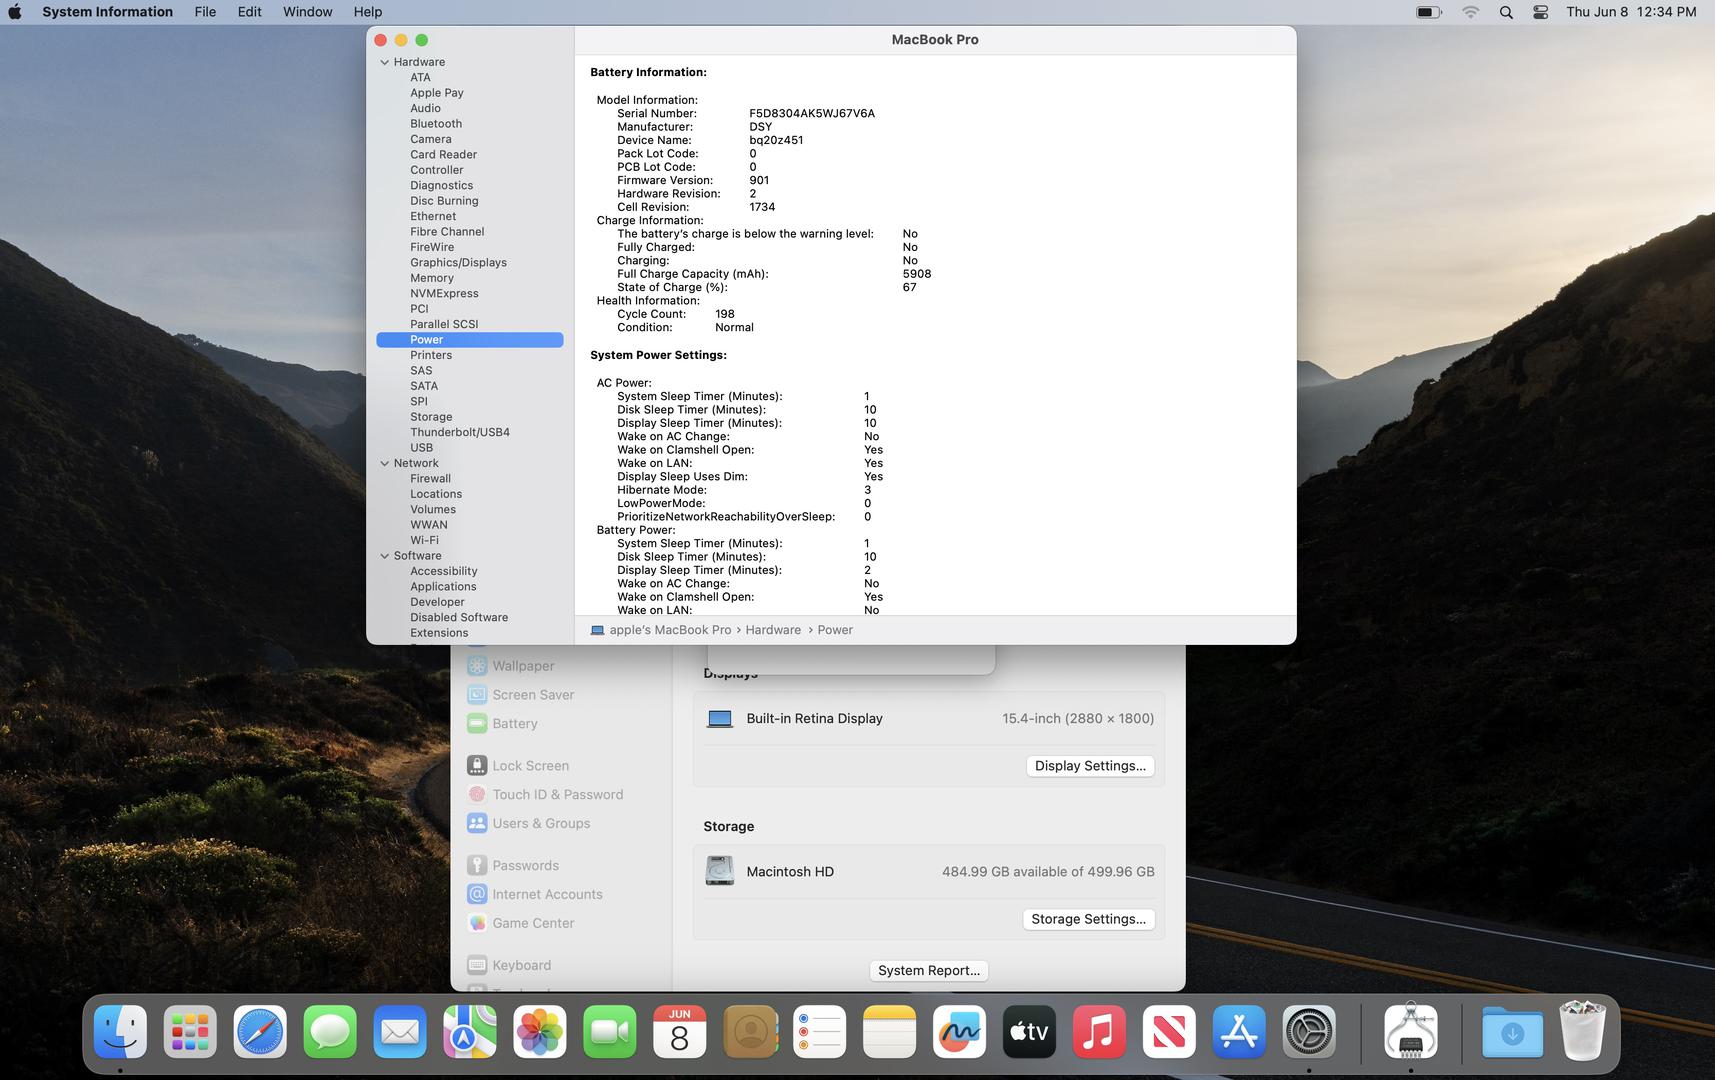This screenshot has width=1715, height=1080.
Task: Open Contacts app in Dock
Action: pyautogui.click(x=750, y=1032)
